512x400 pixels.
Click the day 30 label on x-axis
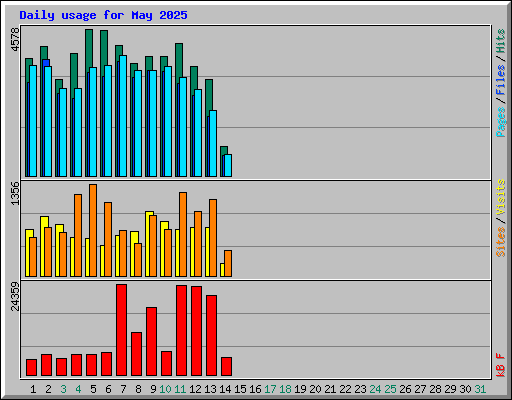click(465, 389)
